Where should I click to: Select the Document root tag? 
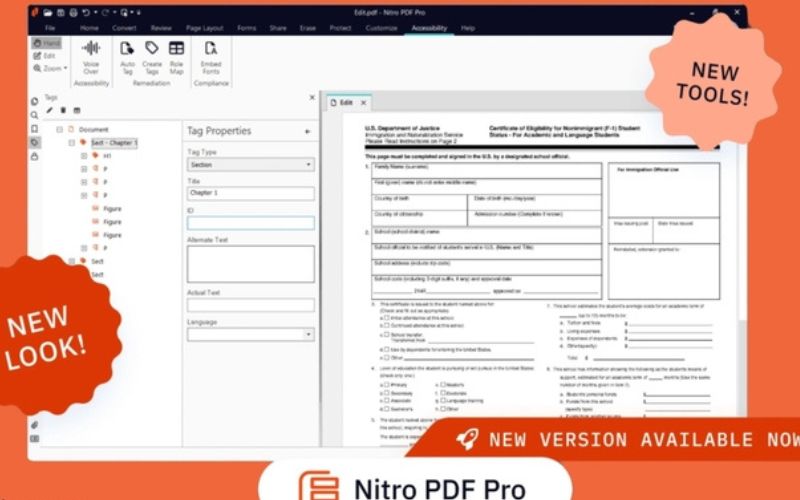tap(93, 130)
